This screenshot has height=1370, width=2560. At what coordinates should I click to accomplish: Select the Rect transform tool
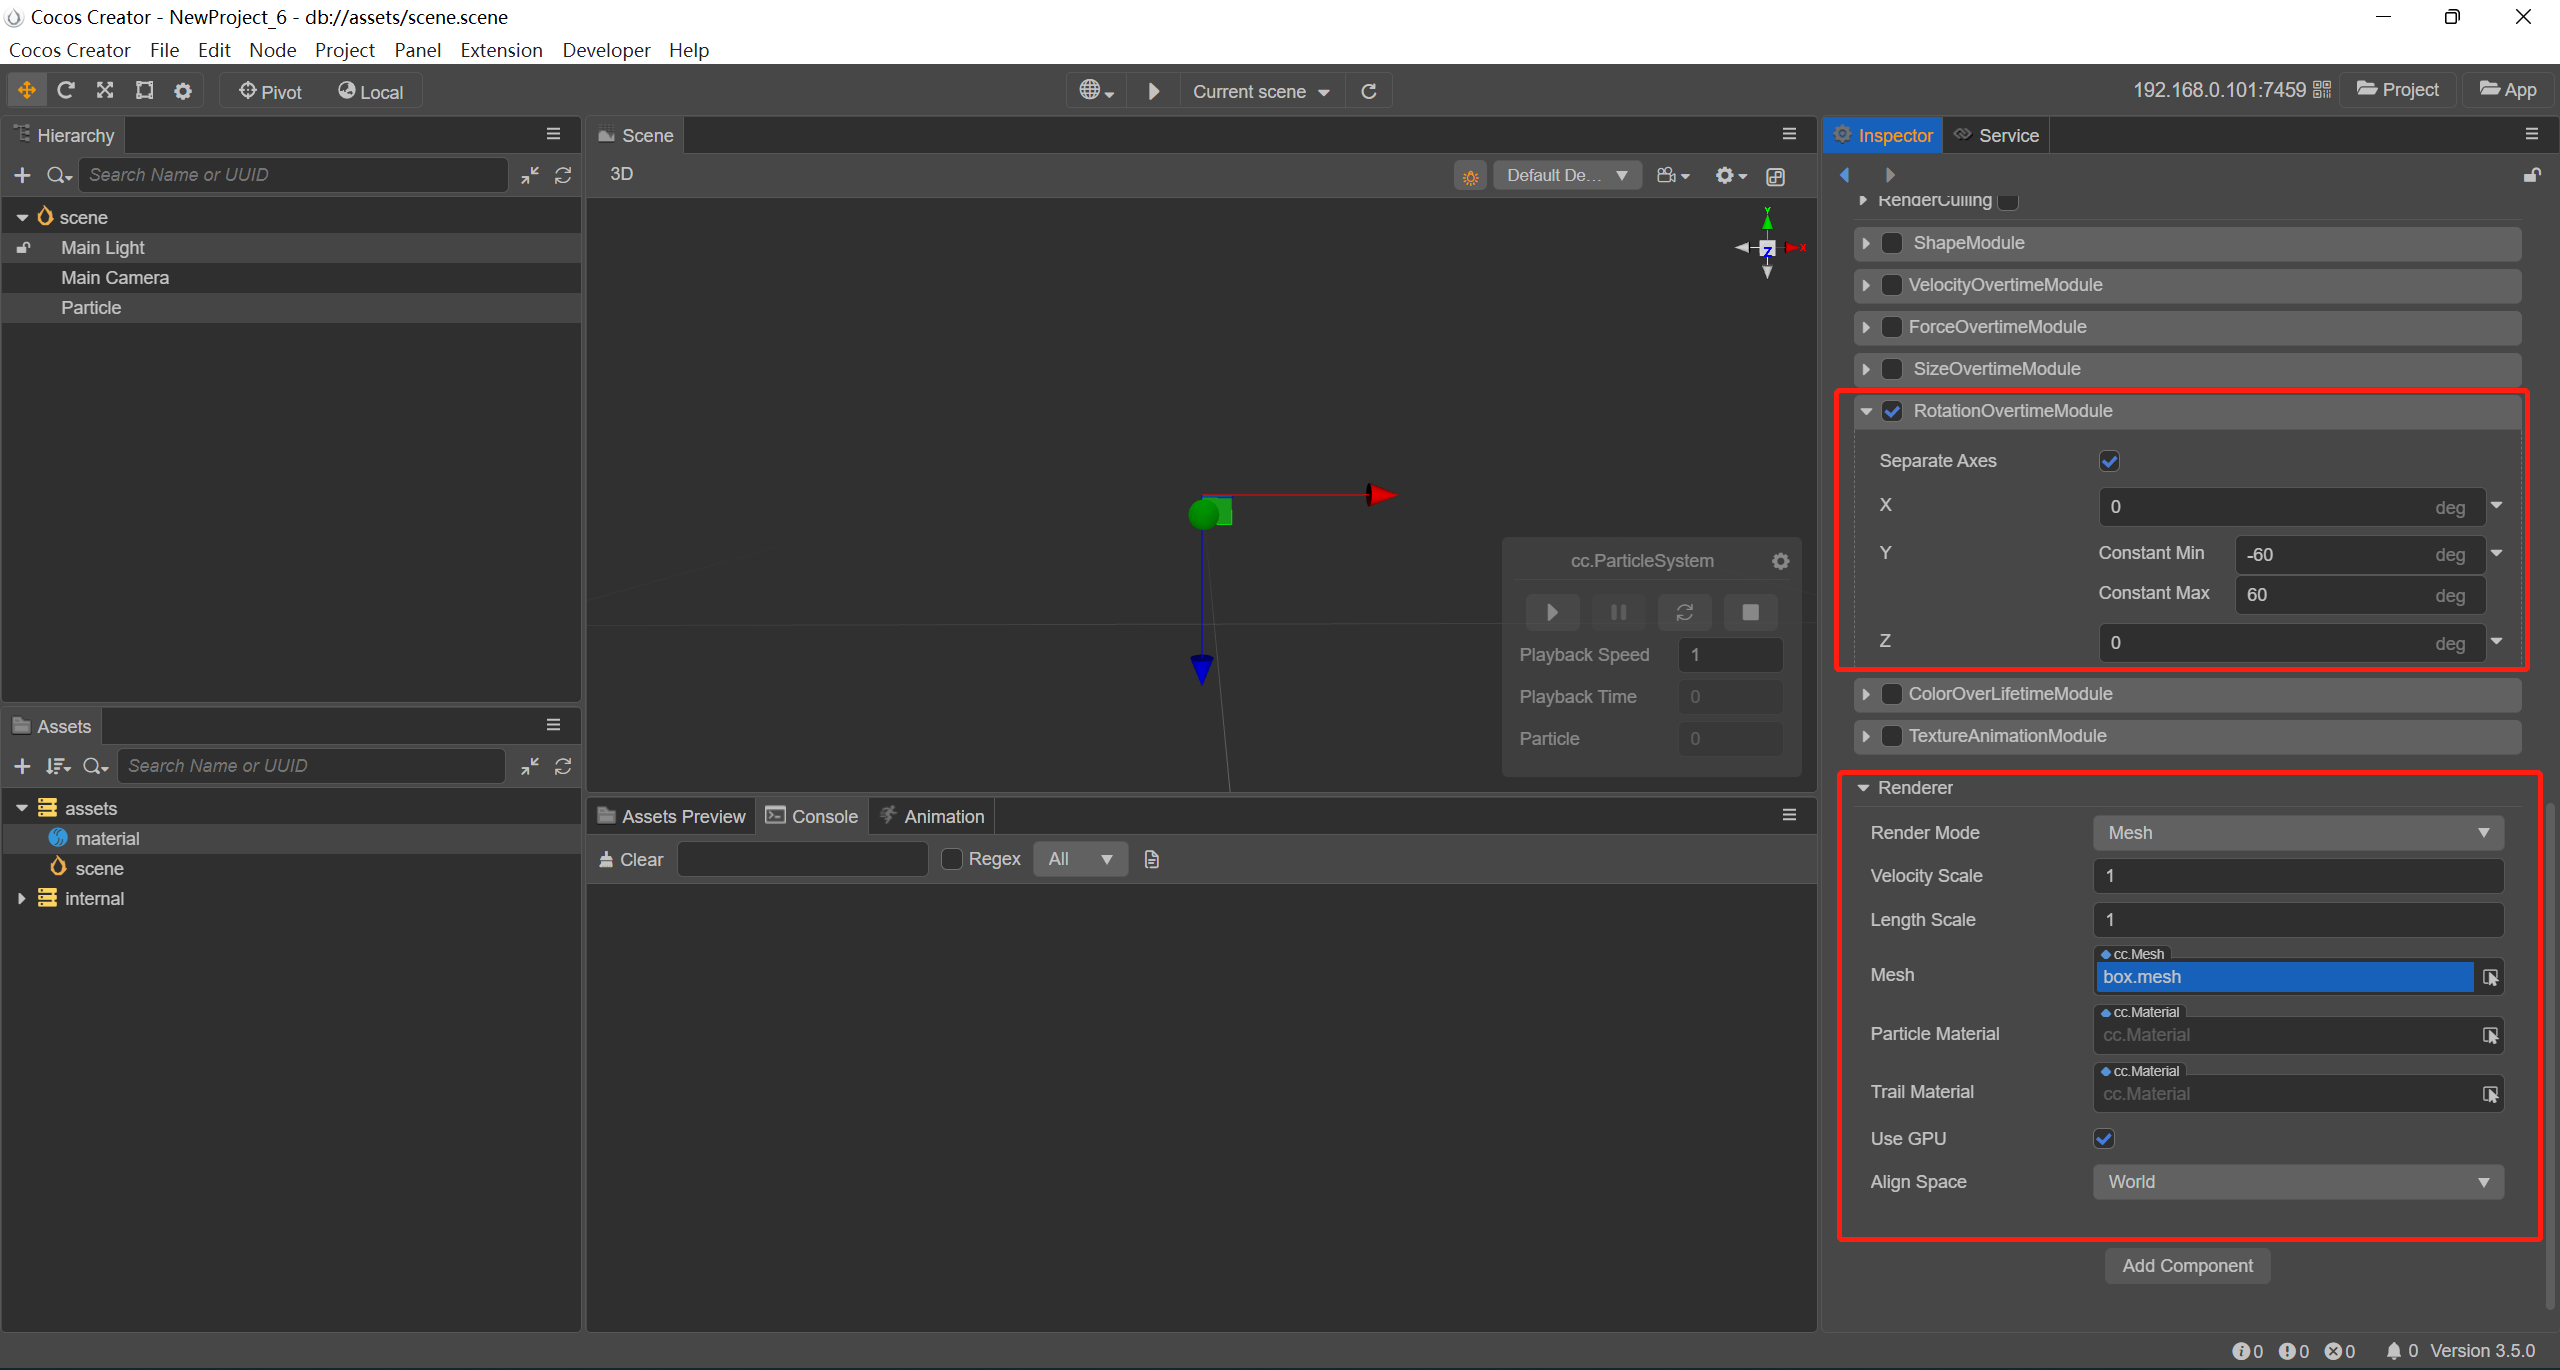pyautogui.click(x=145, y=91)
